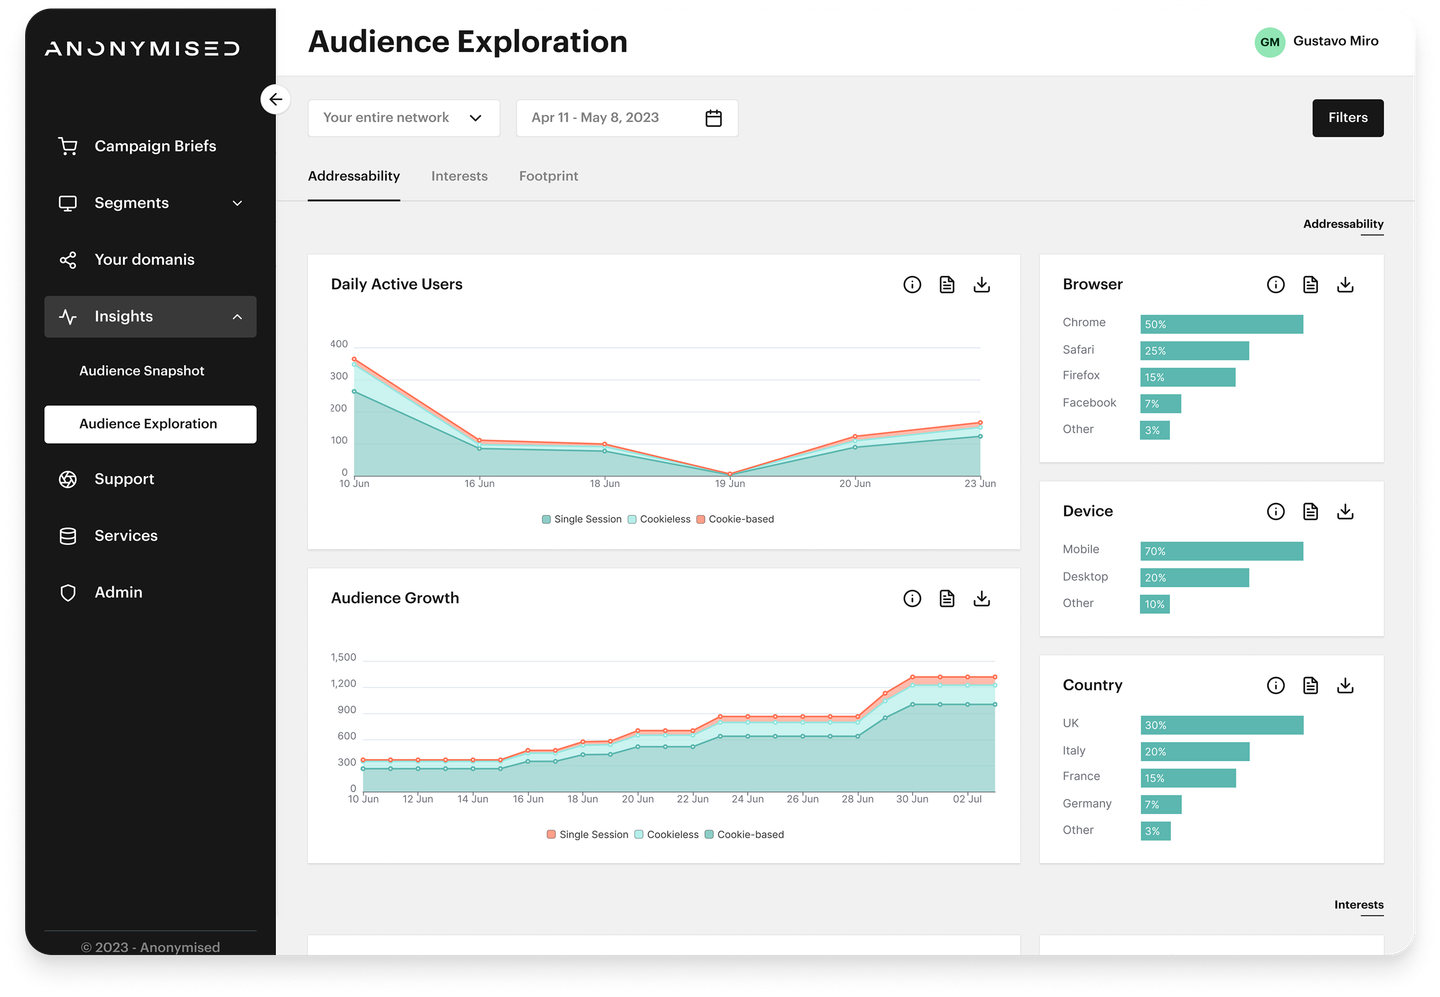Show info for Country panel
This screenshot has width=1440, height=997.
pos(1276,686)
